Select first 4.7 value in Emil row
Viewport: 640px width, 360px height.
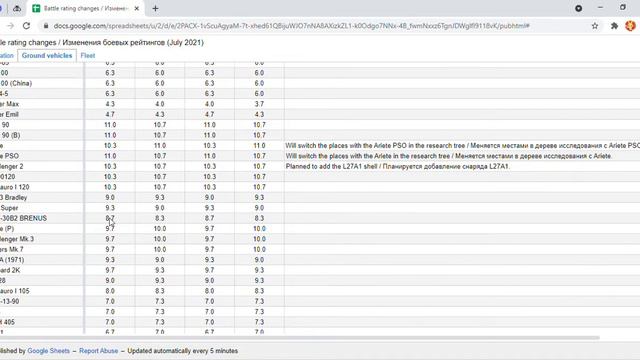coord(110,114)
